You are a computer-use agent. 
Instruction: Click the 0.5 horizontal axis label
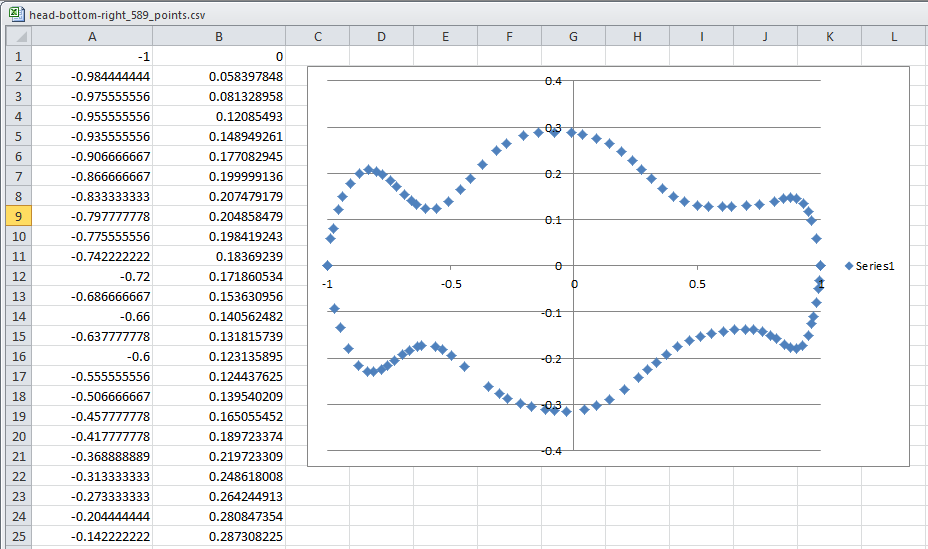click(x=697, y=284)
